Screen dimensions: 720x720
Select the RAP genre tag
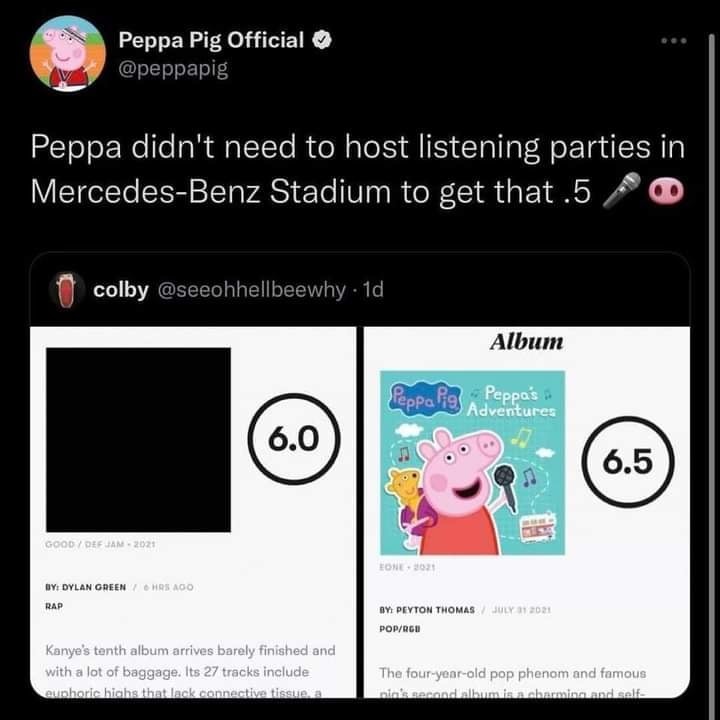(54, 606)
